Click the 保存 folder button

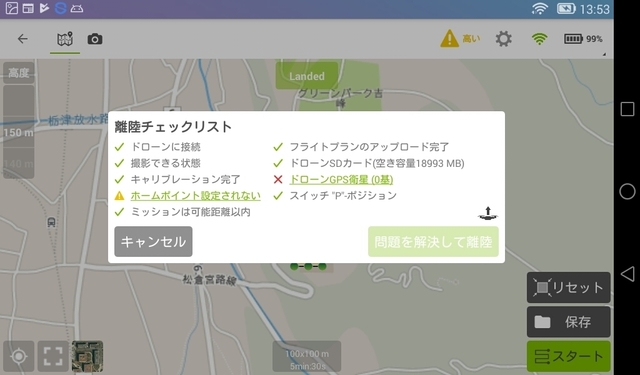pos(569,322)
